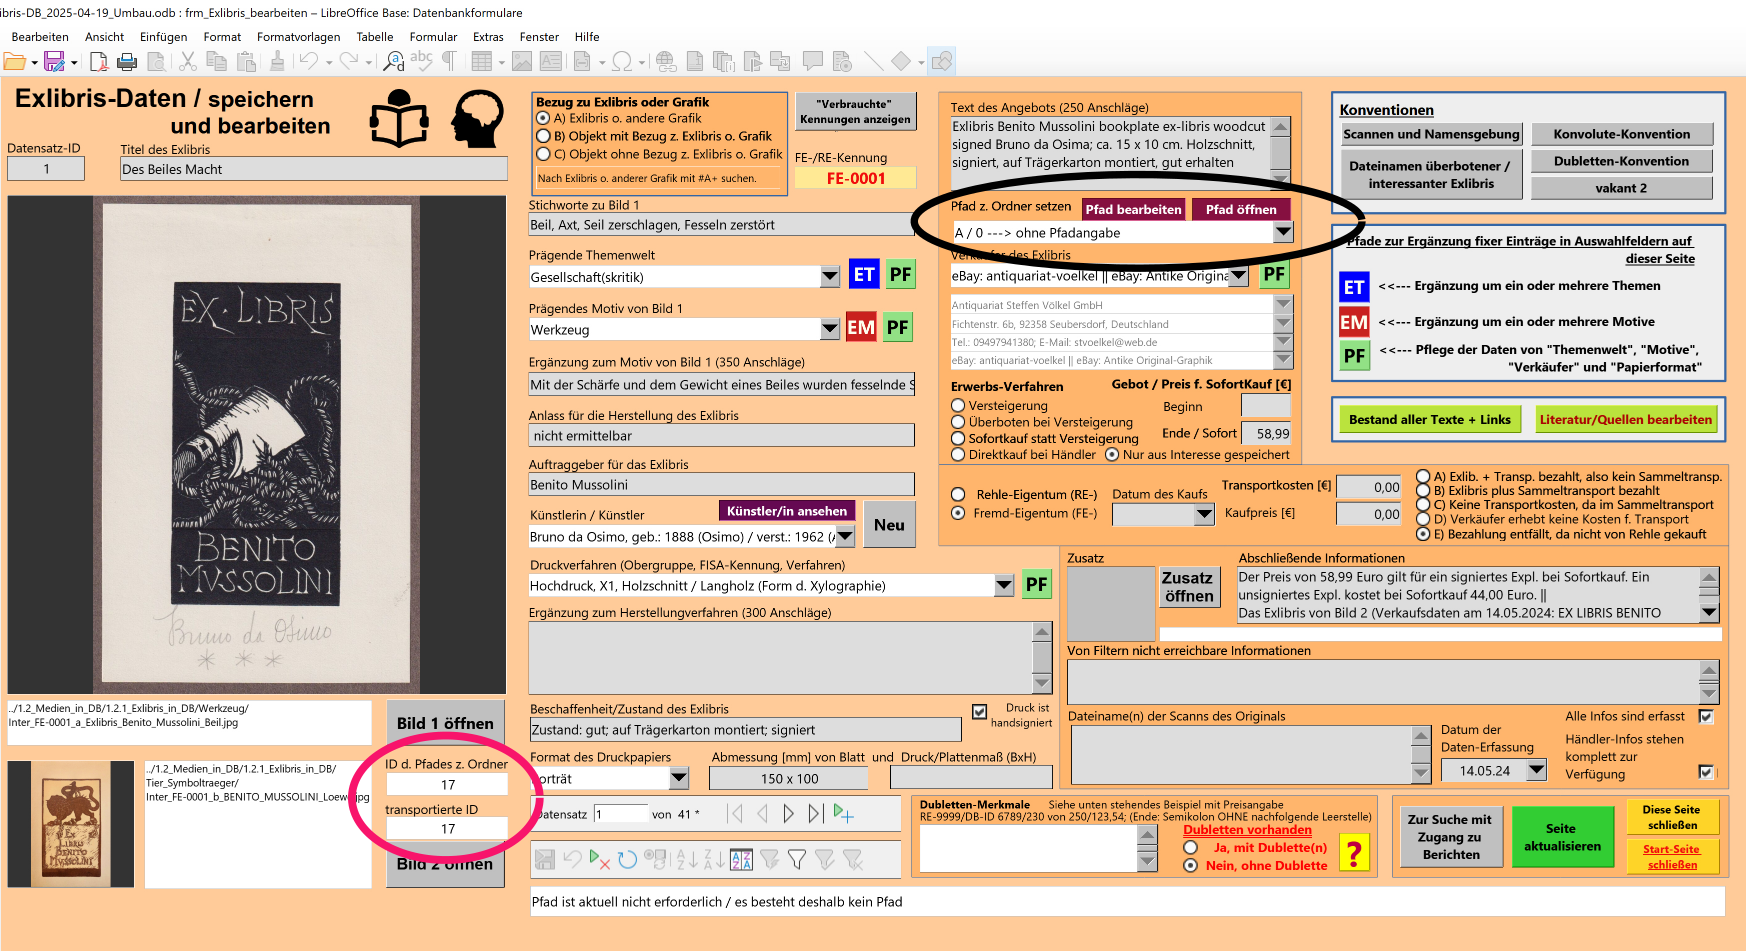Insert special character Omega icon

[x=621, y=62]
